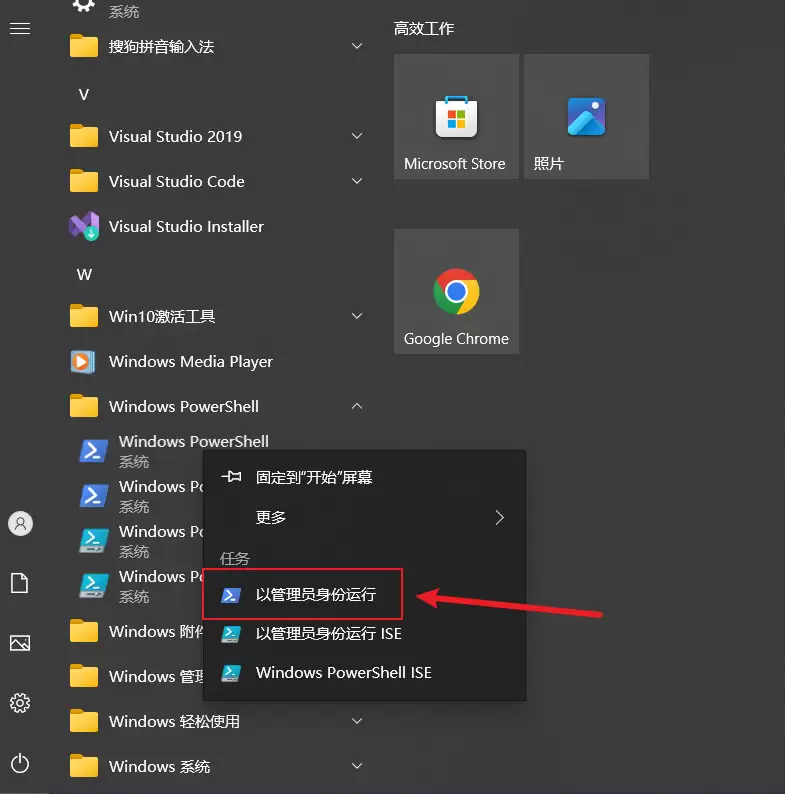Open Visual Studio Installer app

pyautogui.click(x=186, y=227)
